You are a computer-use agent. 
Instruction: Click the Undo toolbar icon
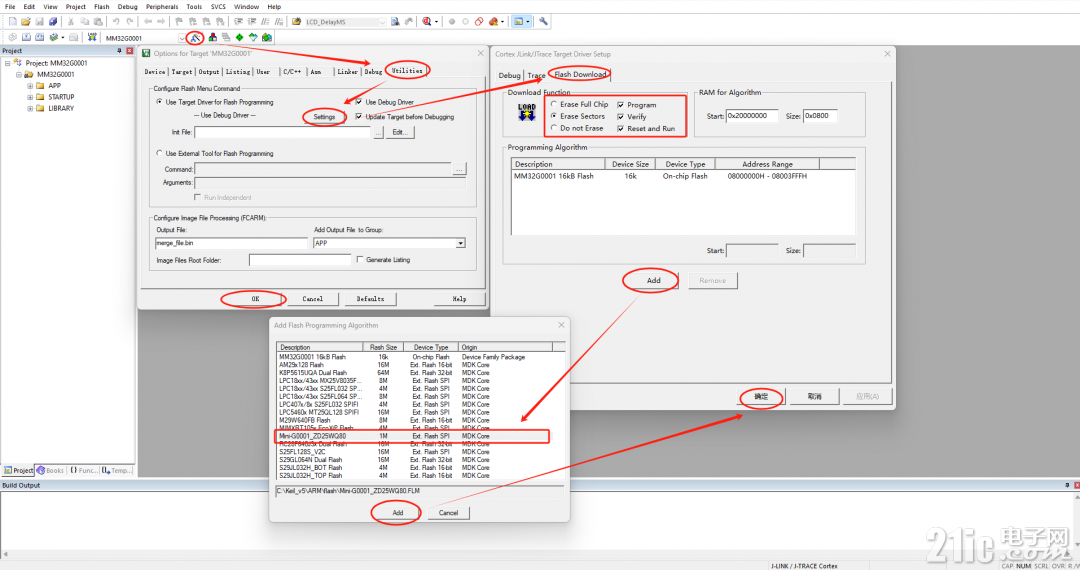[x=116, y=21]
